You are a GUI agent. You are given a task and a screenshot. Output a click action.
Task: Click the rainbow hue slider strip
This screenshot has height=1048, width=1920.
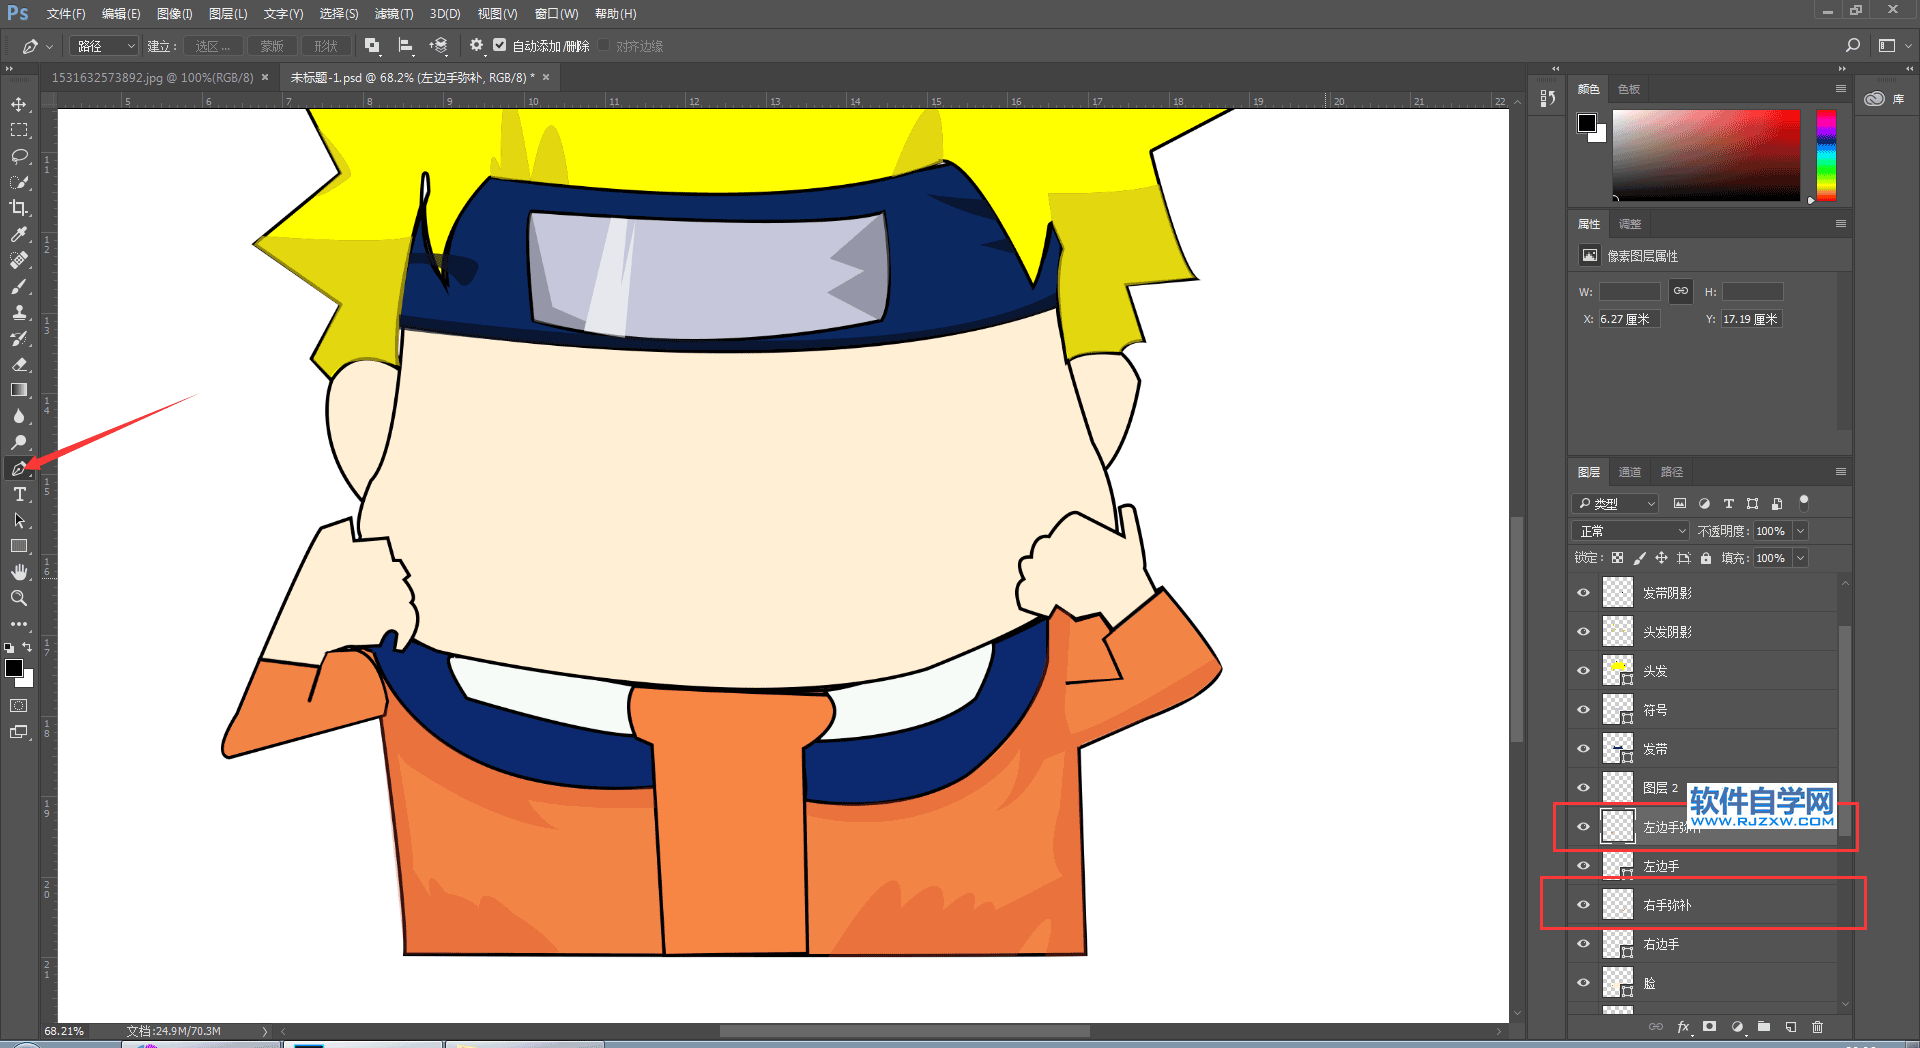[1826, 155]
